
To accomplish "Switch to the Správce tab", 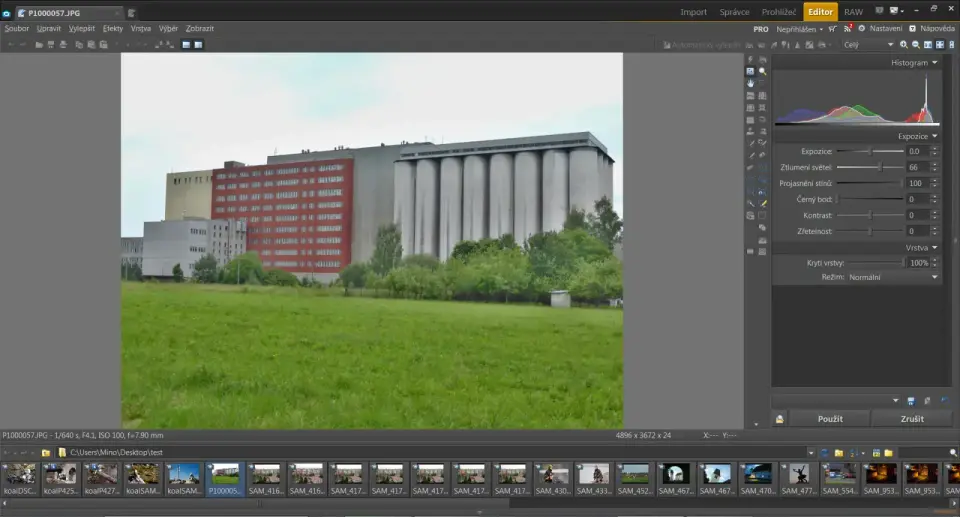I will pyautogui.click(x=734, y=12).
